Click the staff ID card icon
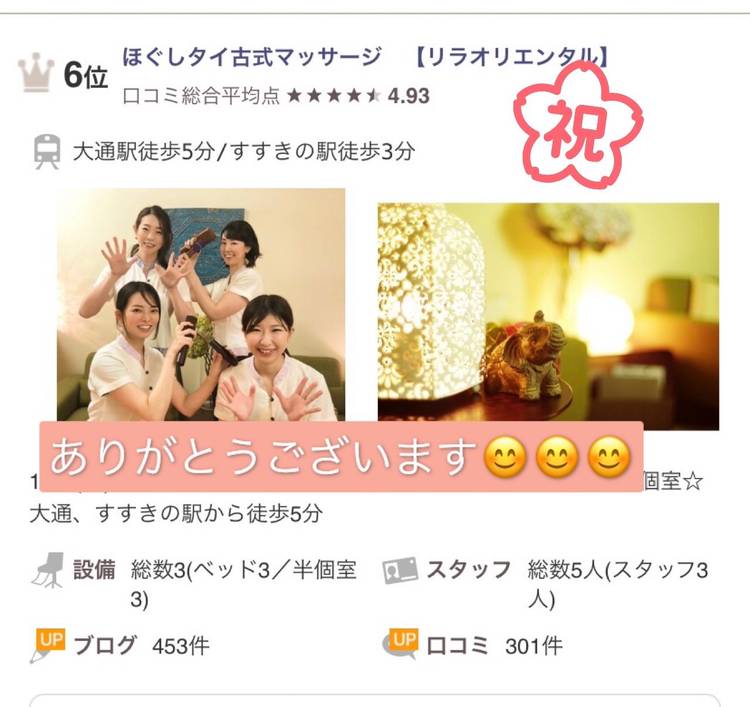 pos(400,570)
